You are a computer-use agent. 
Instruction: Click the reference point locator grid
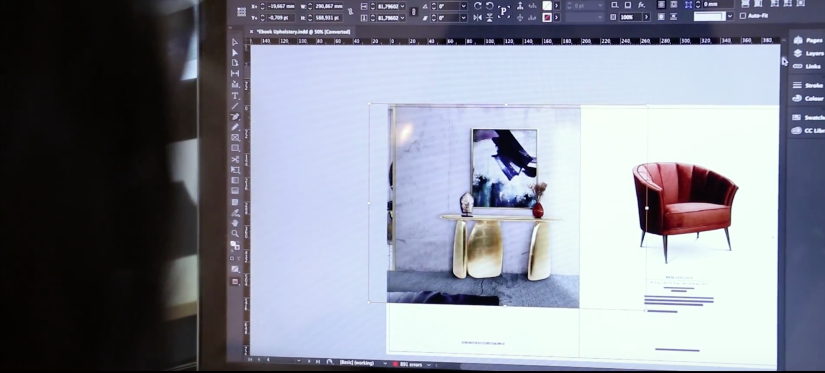click(241, 12)
